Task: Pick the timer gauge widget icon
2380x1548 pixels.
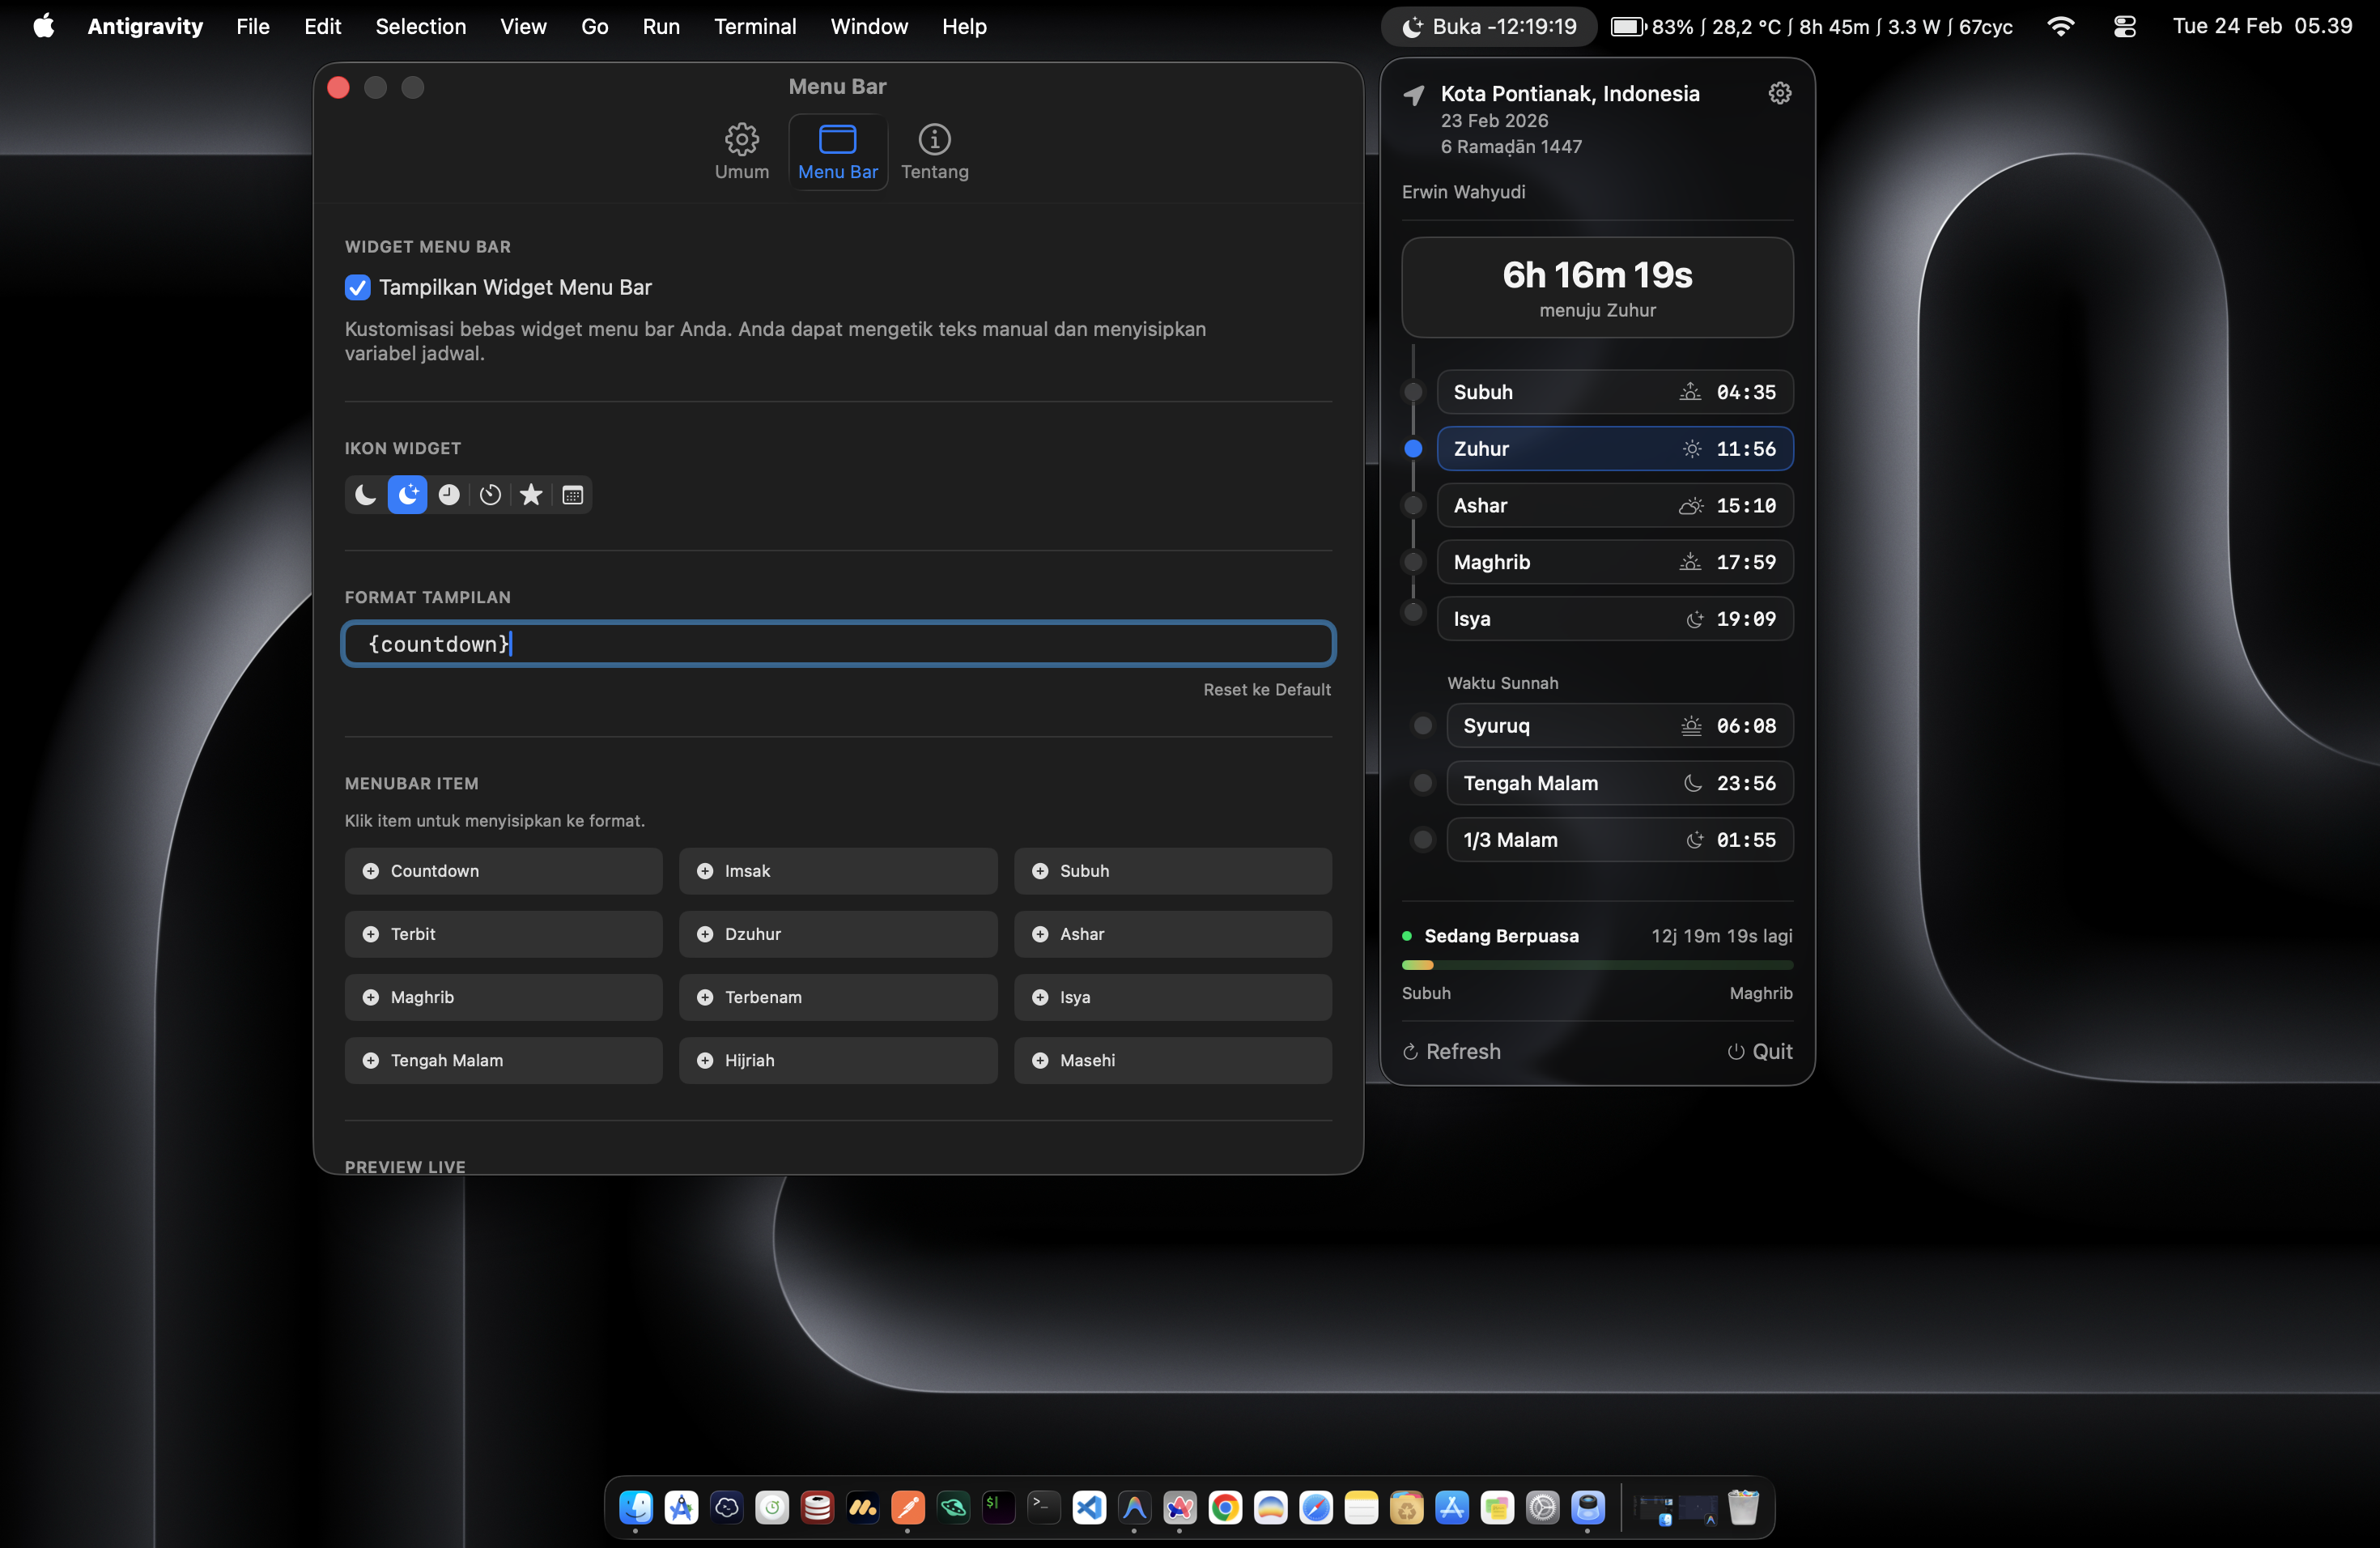Action: [x=490, y=495]
